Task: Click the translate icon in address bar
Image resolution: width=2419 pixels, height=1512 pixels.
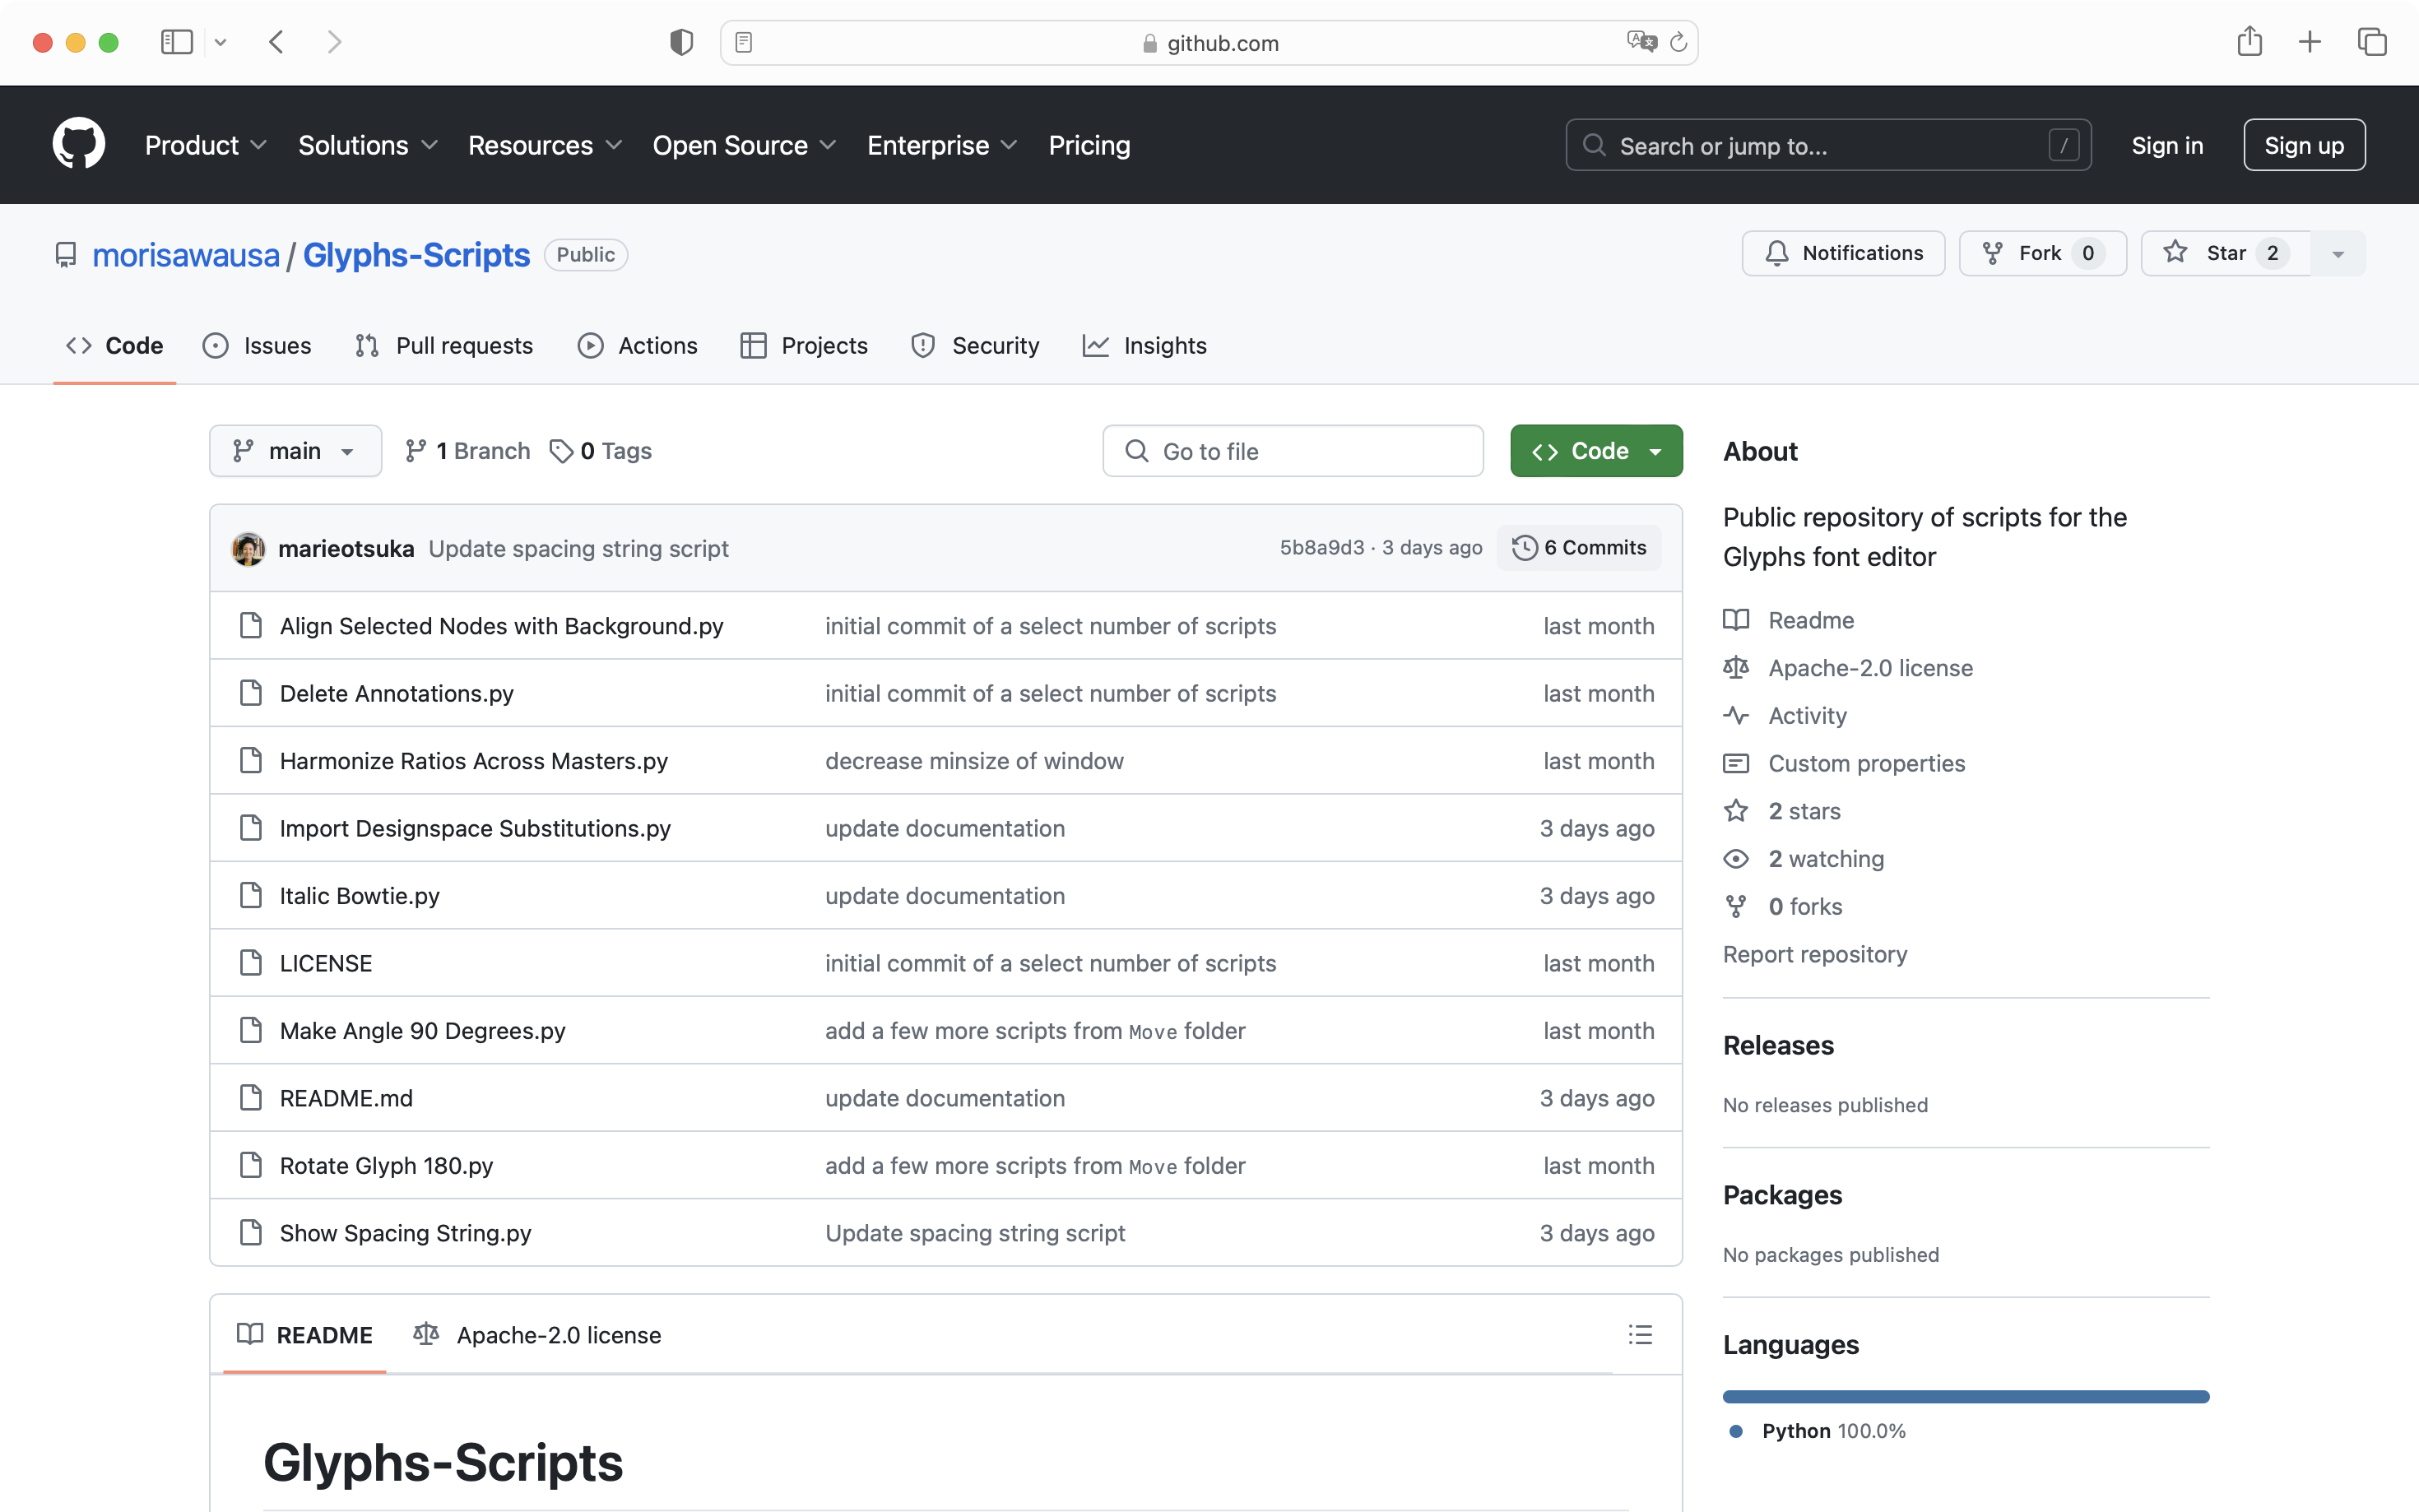Action: (1641, 42)
